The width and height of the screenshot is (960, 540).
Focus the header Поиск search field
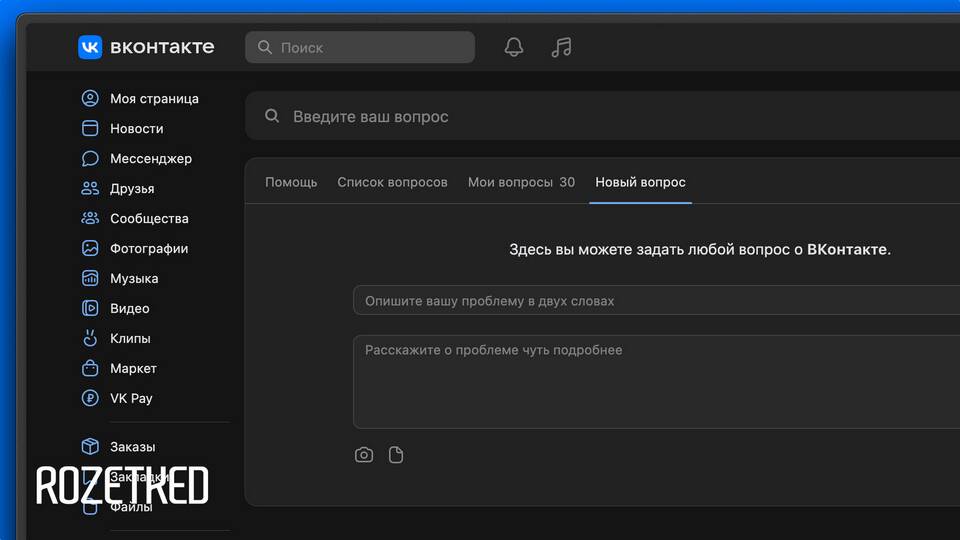tap(360, 47)
